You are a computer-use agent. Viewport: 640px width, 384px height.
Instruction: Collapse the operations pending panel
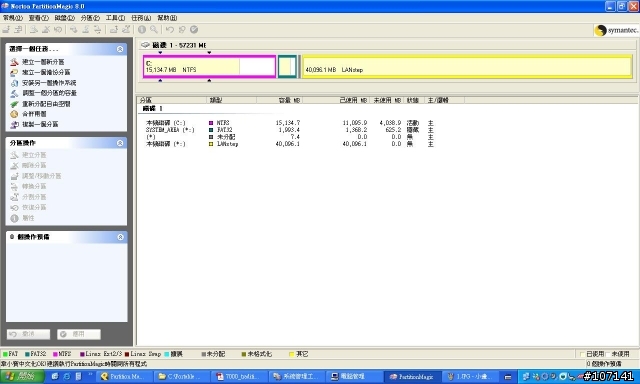click(x=120, y=237)
